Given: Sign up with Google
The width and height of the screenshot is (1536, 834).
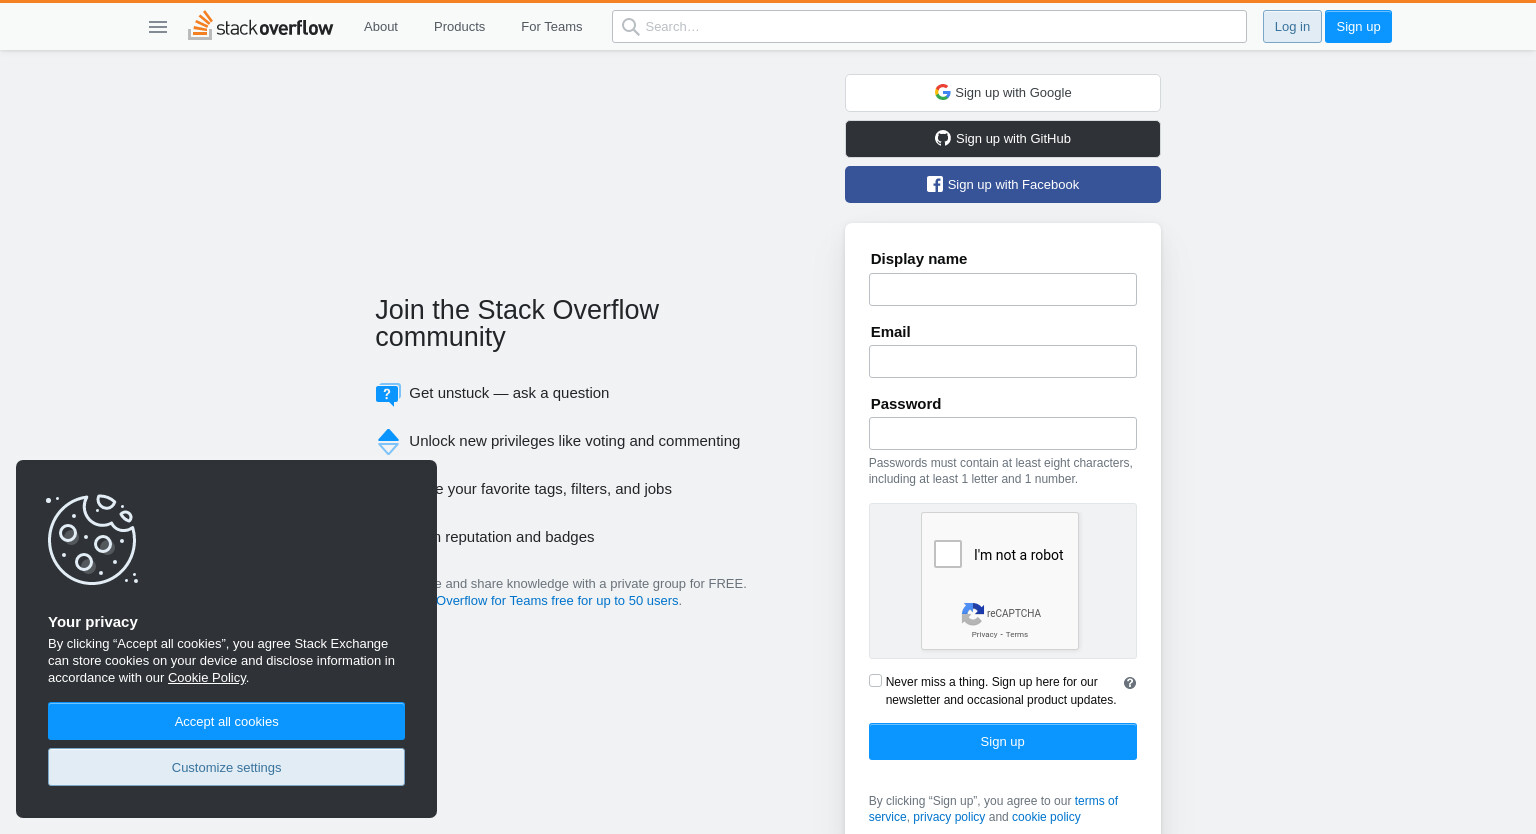Looking at the screenshot, I should [x=1003, y=93].
